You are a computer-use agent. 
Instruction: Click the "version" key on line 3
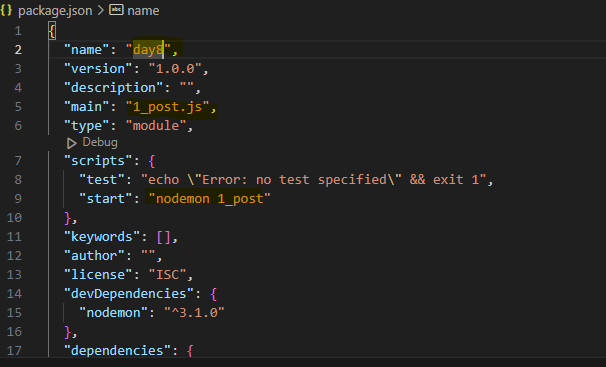pyautogui.click(x=98, y=69)
